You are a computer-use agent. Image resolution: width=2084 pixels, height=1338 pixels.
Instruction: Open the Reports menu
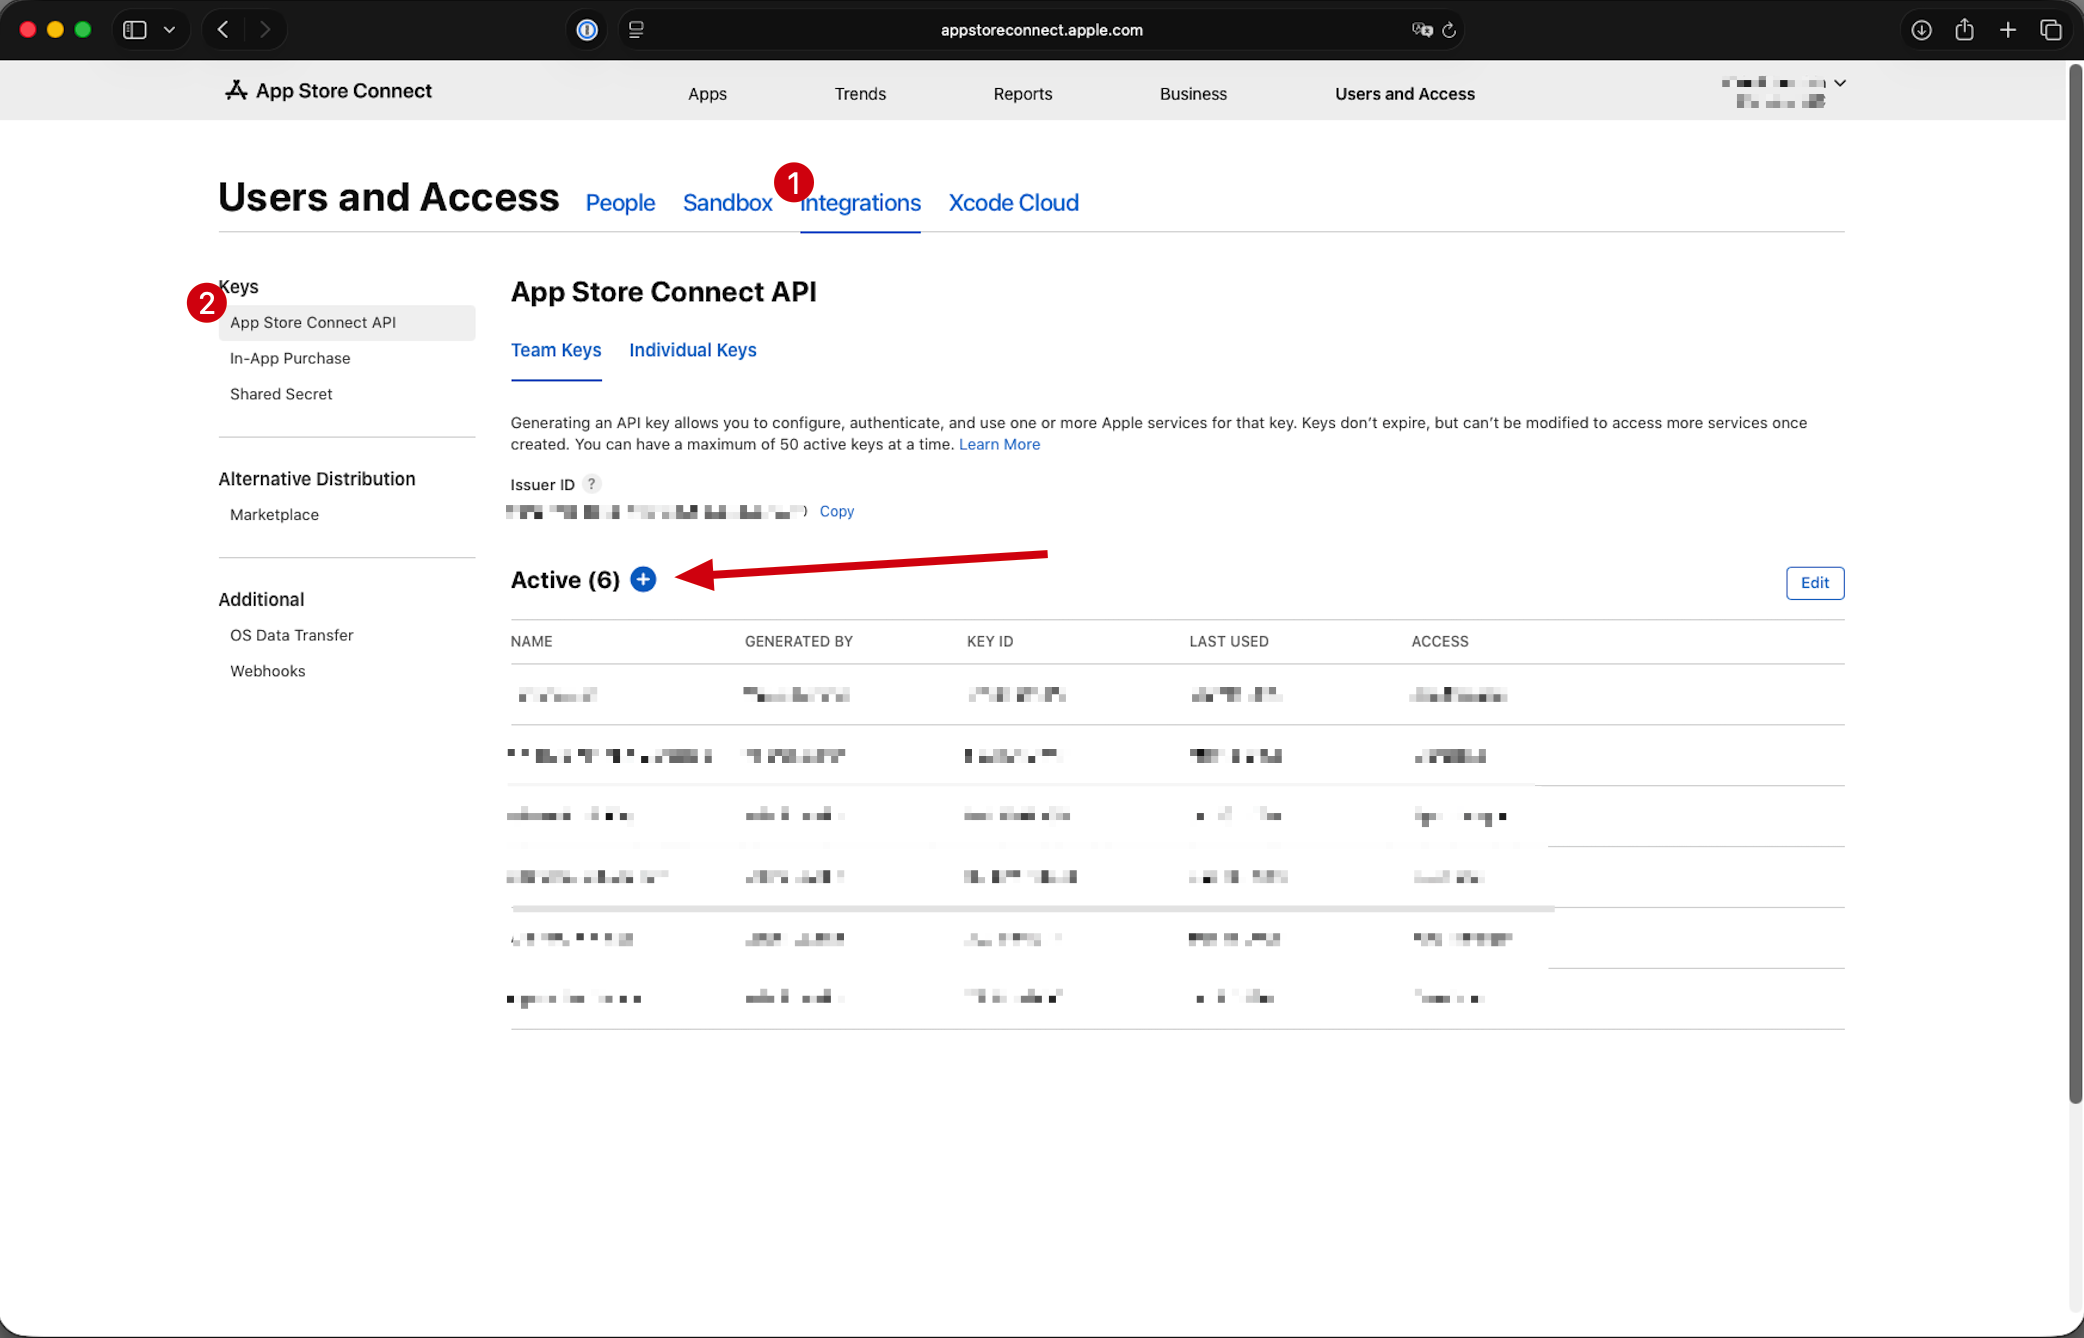[1022, 93]
